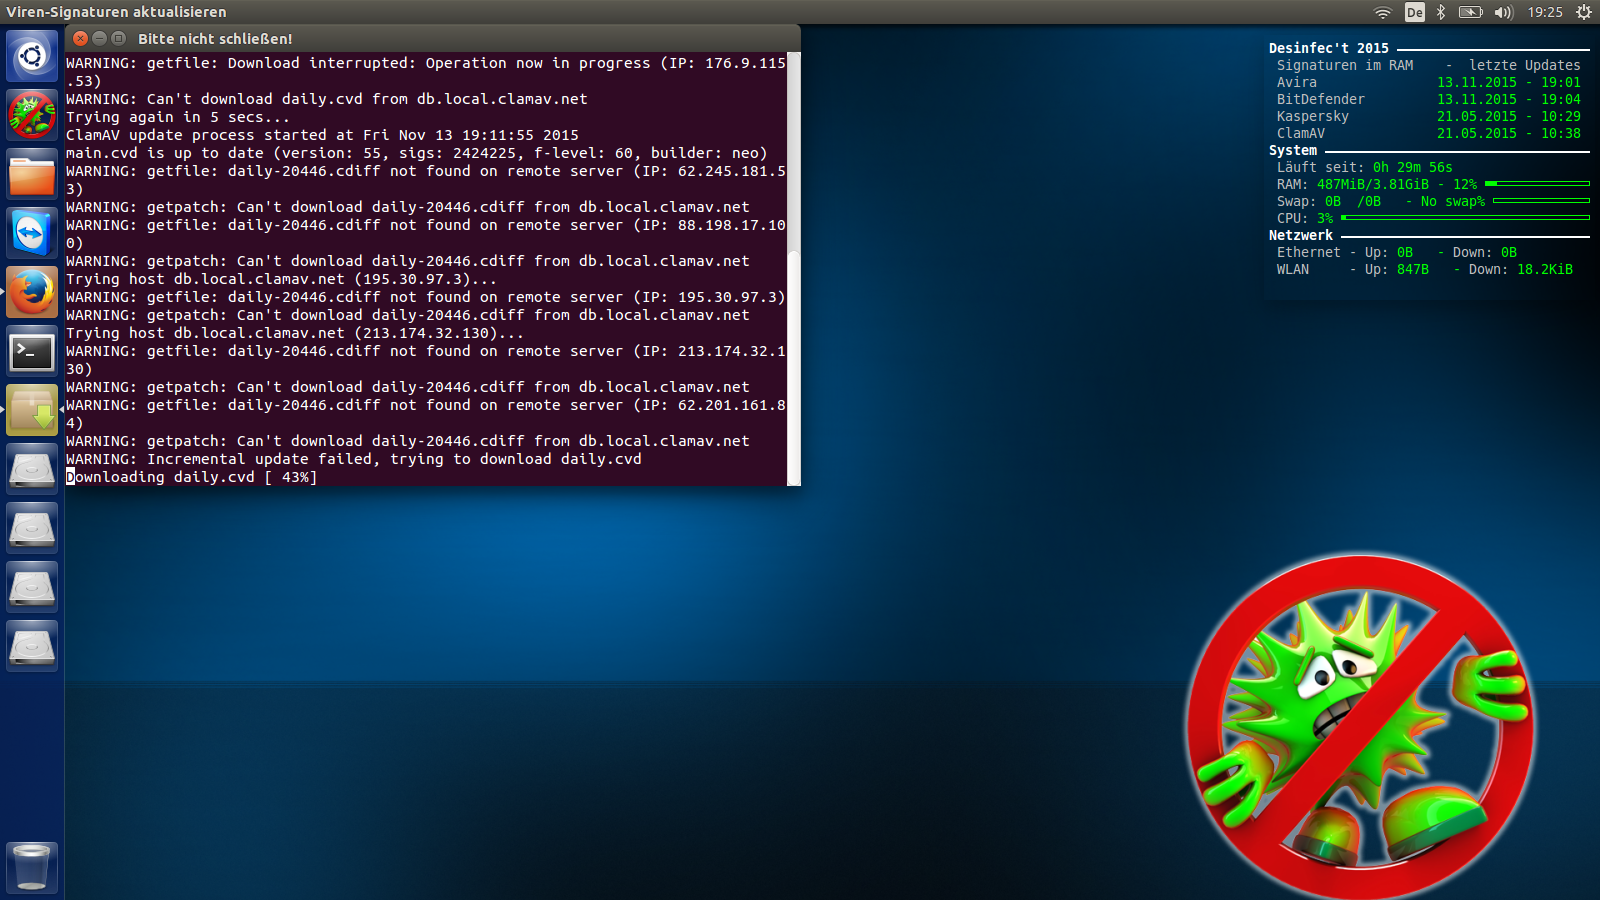This screenshot has width=1600, height=900.
Task: Open the Trash icon in launcher
Action: [x=32, y=867]
